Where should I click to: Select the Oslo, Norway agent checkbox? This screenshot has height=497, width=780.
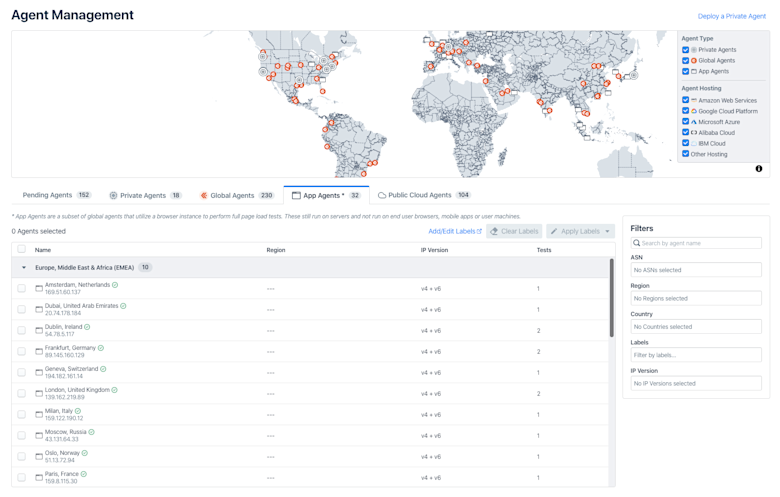[x=21, y=457]
